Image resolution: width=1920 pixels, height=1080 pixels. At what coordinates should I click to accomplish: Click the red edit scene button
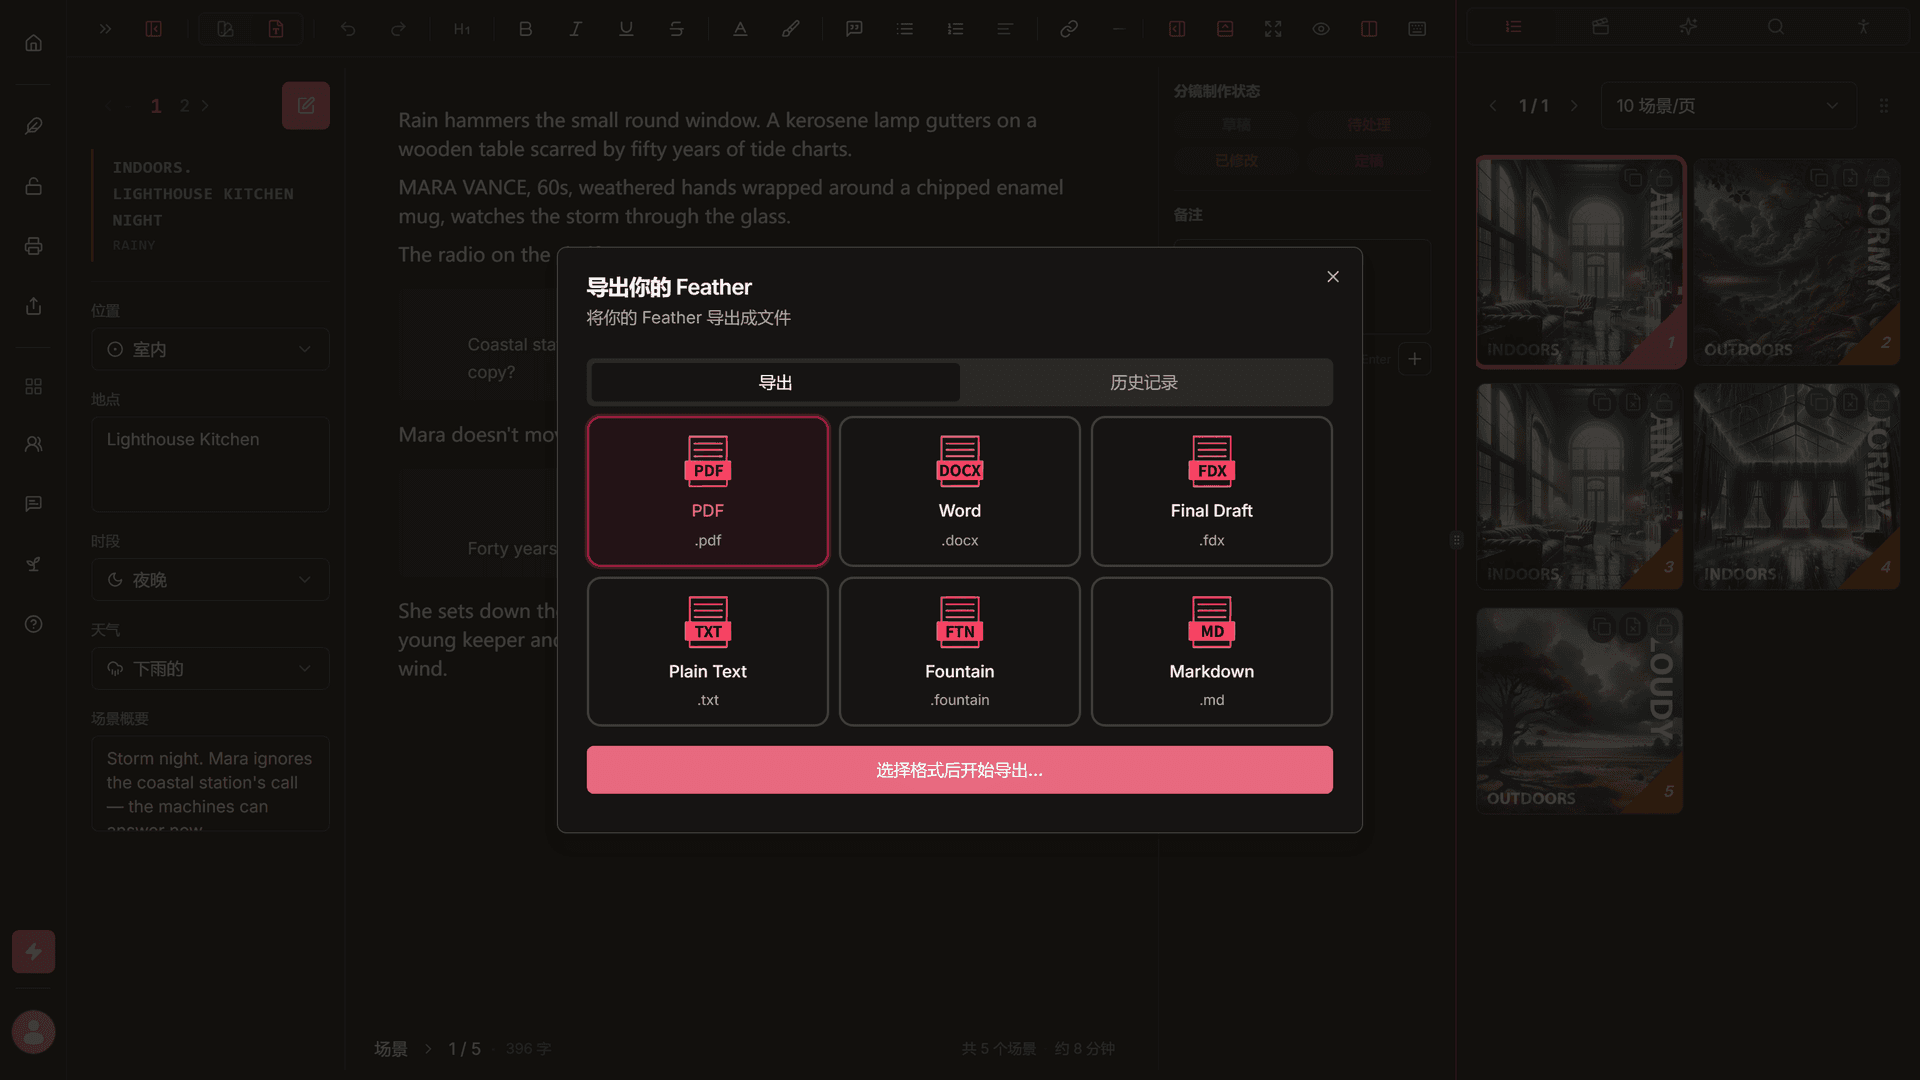(x=306, y=105)
